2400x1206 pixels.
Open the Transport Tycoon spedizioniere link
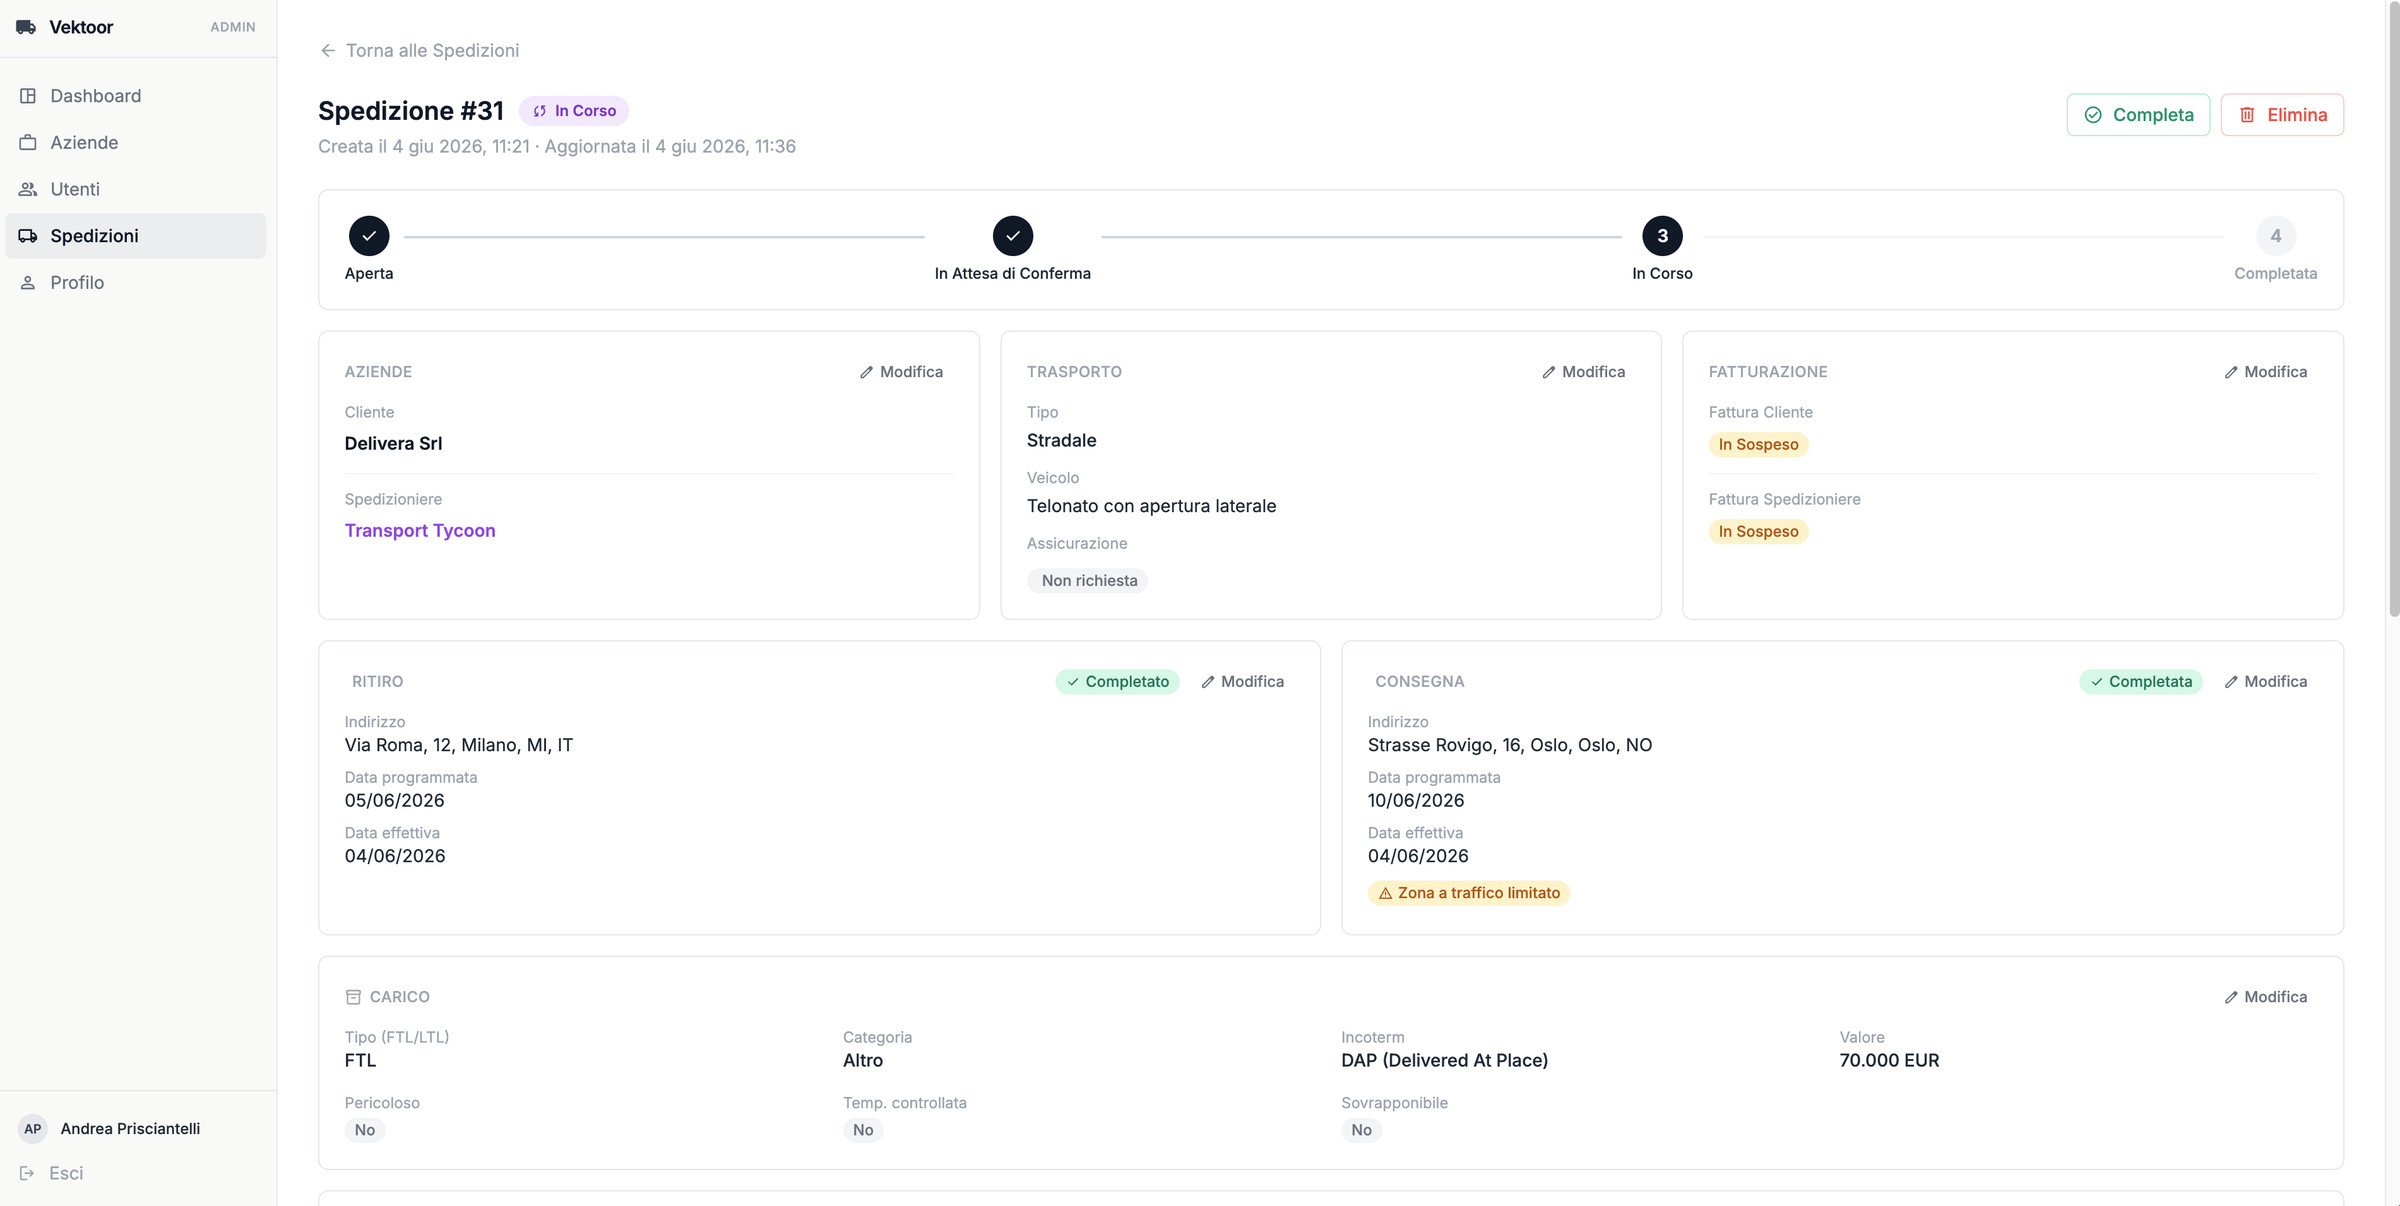pyautogui.click(x=420, y=530)
